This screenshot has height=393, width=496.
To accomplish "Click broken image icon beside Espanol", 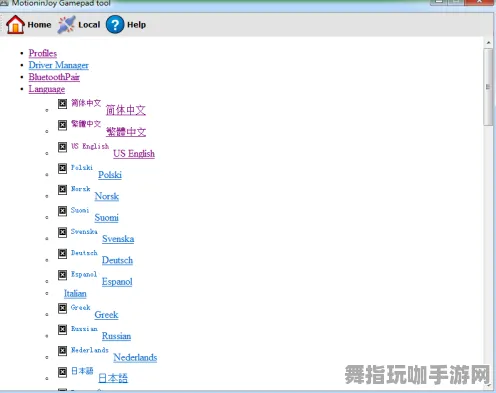I will [62, 275].
